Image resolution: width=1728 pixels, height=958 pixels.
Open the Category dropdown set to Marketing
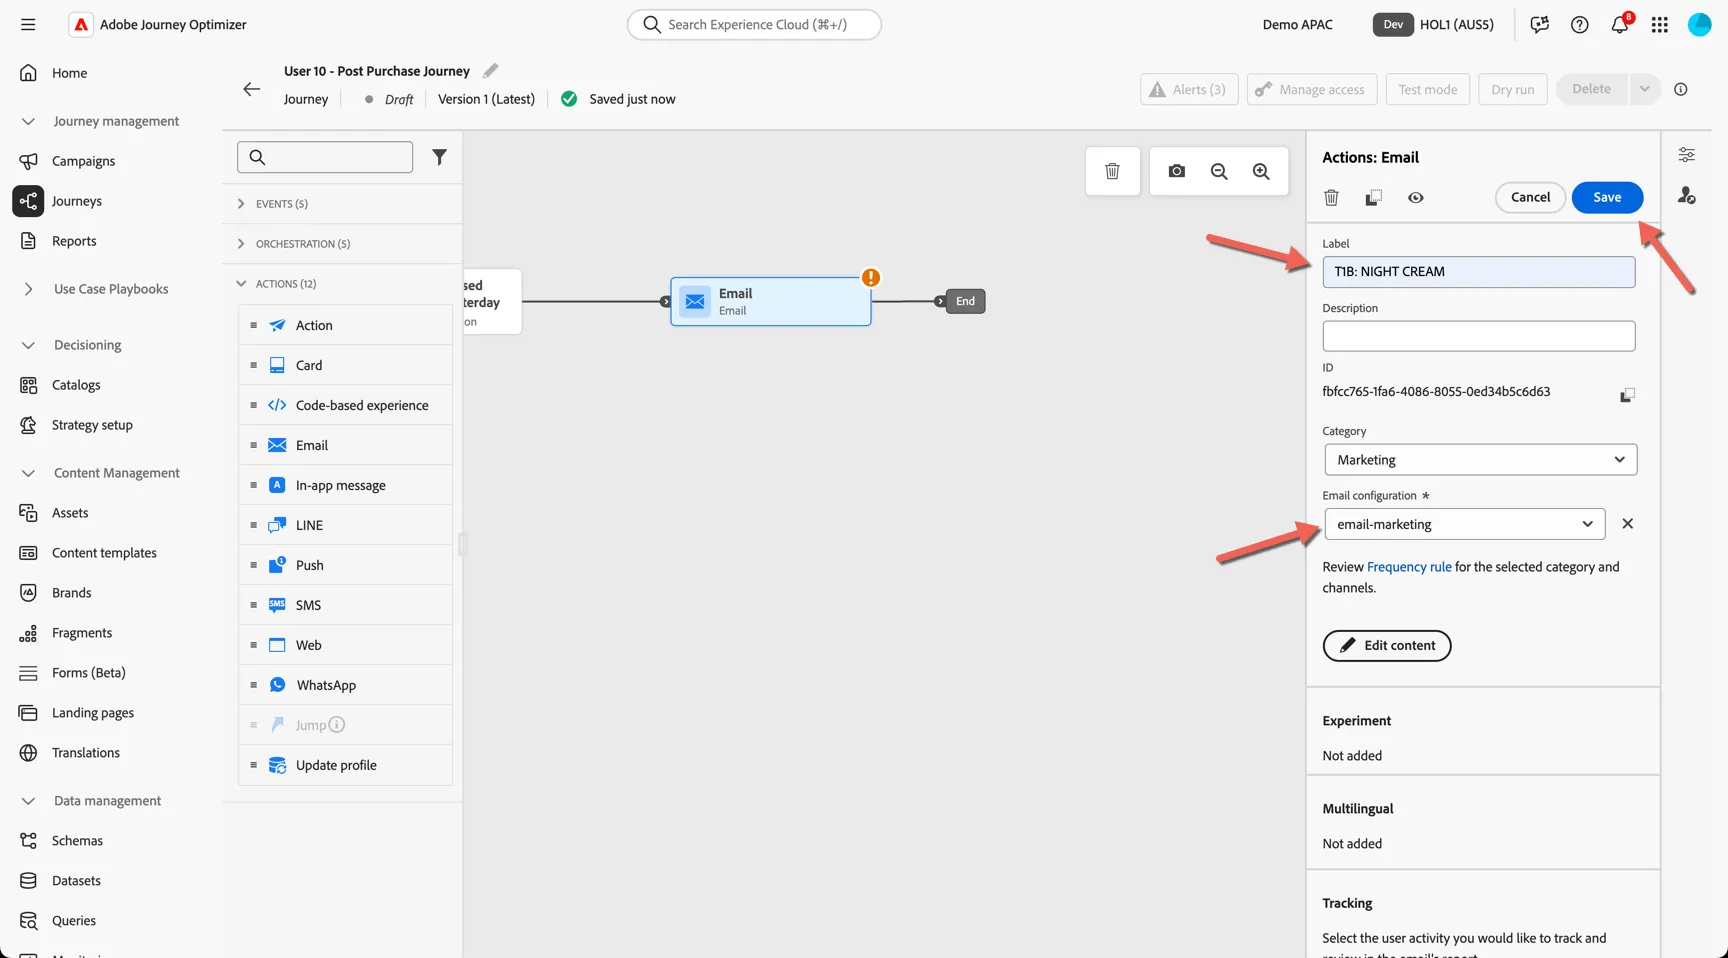click(x=1481, y=460)
